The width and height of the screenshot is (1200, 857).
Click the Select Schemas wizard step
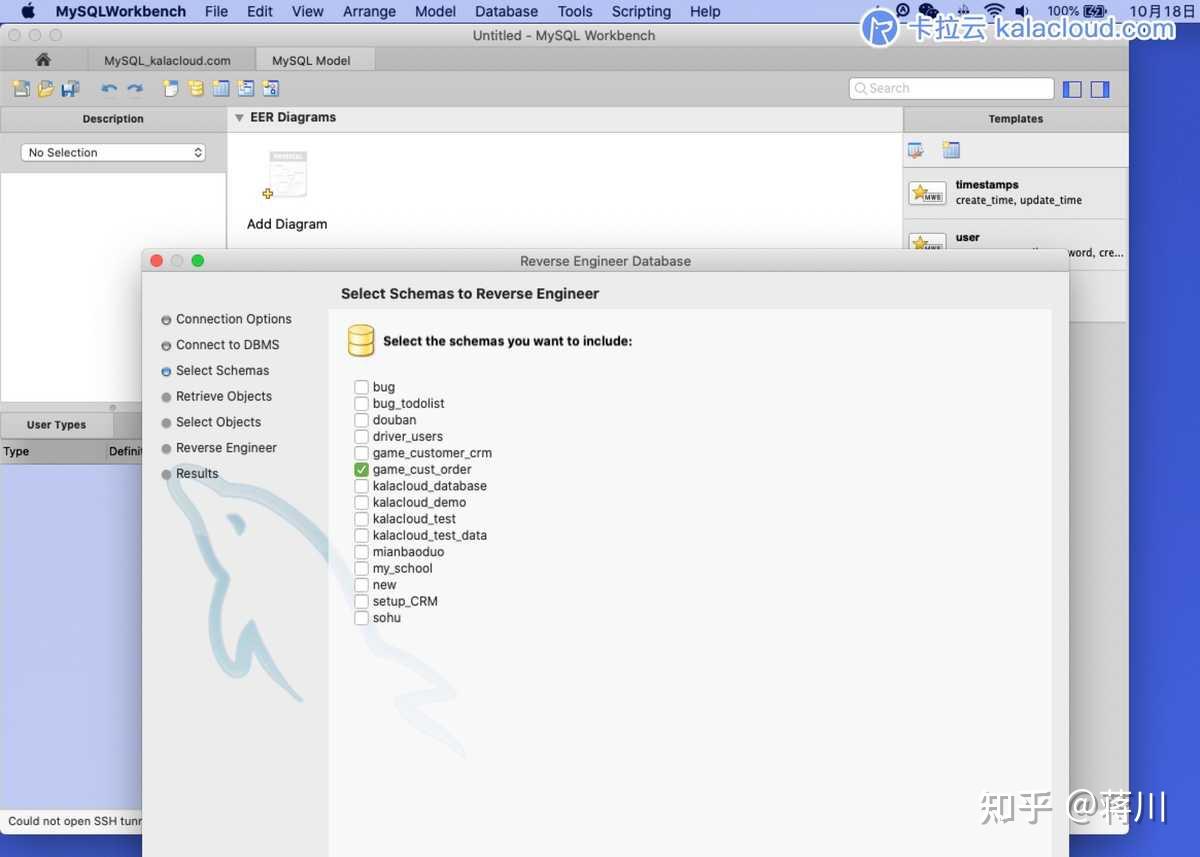[x=223, y=371]
